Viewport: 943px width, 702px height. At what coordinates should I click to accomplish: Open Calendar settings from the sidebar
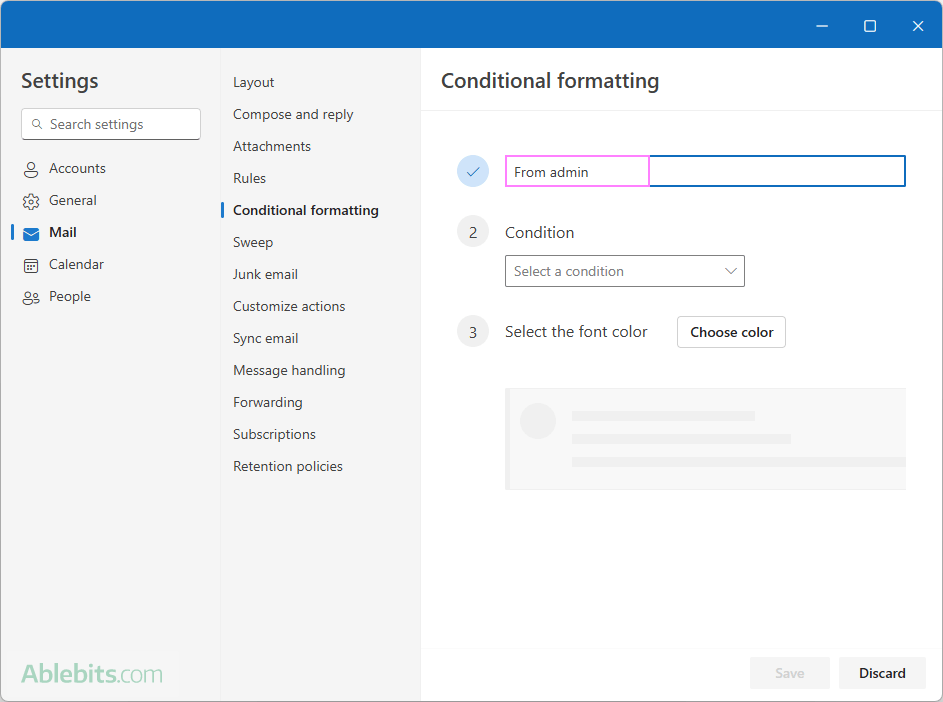coord(75,264)
